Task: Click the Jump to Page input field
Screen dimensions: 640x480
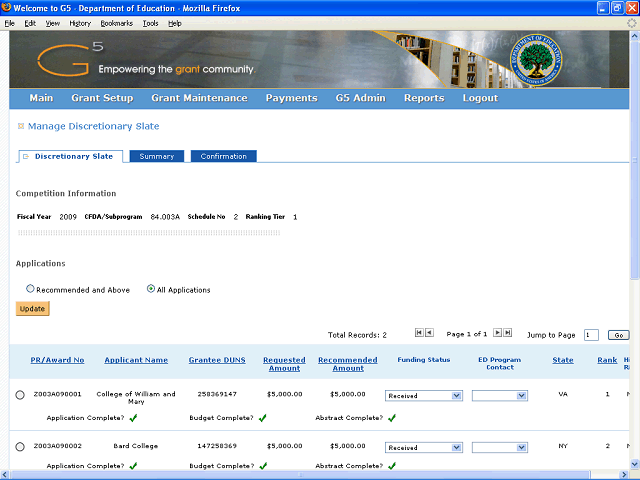Action: 591,335
